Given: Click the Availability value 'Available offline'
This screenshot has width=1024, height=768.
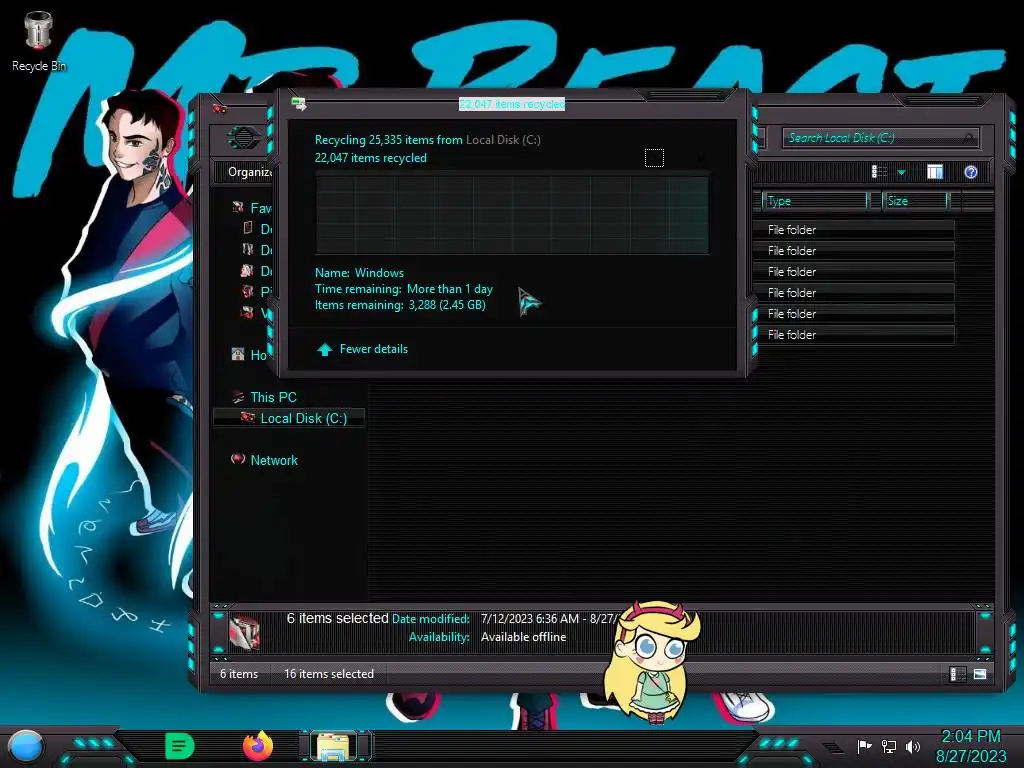Looking at the screenshot, I should click(x=523, y=637).
